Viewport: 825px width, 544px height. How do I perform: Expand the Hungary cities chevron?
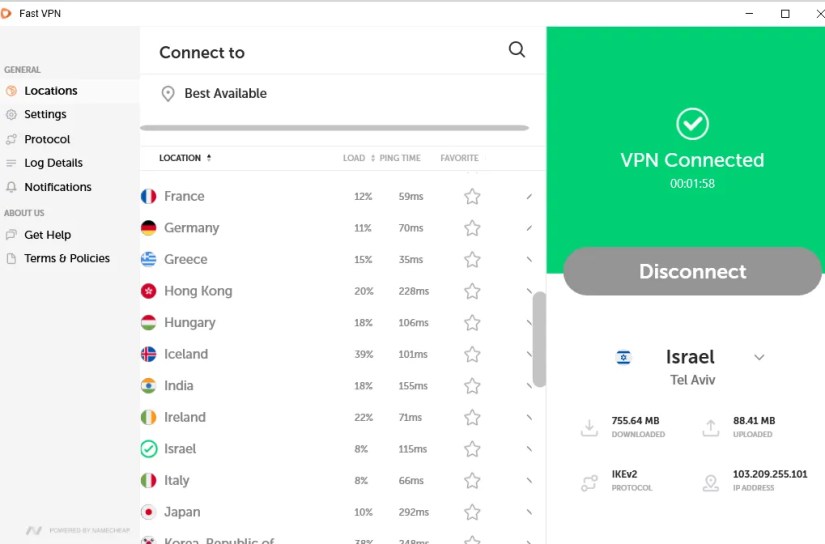pyautogui.click(x=529, y=323)
